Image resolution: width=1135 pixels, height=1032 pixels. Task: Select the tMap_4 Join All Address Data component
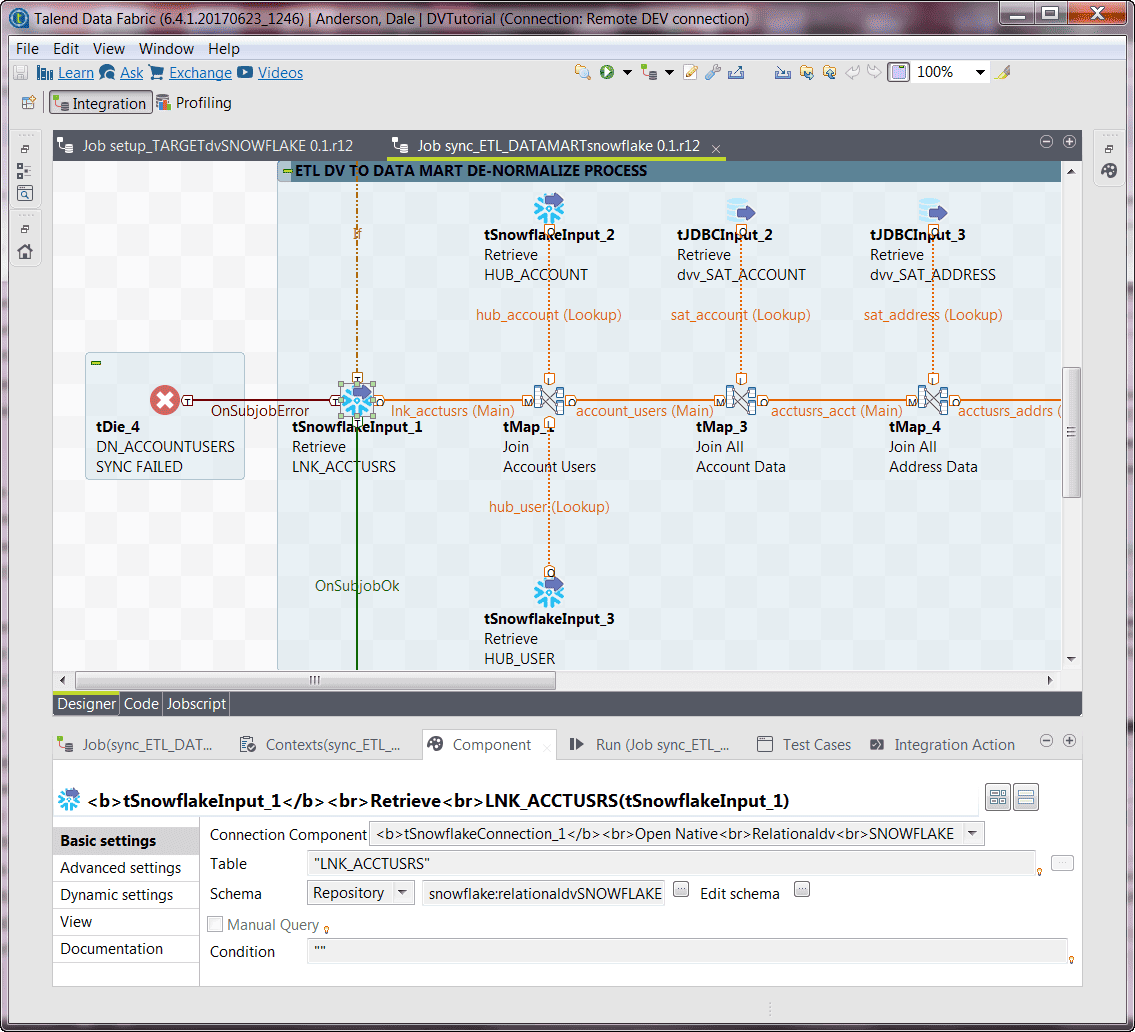[934, 398]
